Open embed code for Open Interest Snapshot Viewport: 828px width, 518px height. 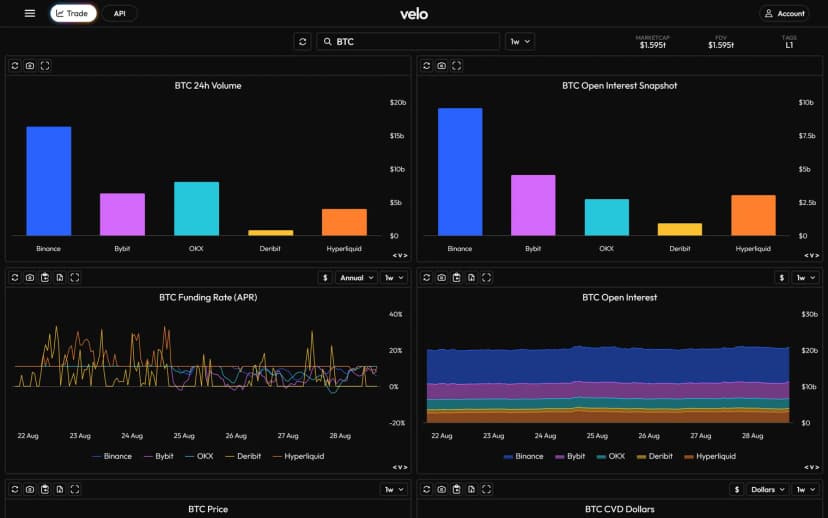tap(812, 256)
